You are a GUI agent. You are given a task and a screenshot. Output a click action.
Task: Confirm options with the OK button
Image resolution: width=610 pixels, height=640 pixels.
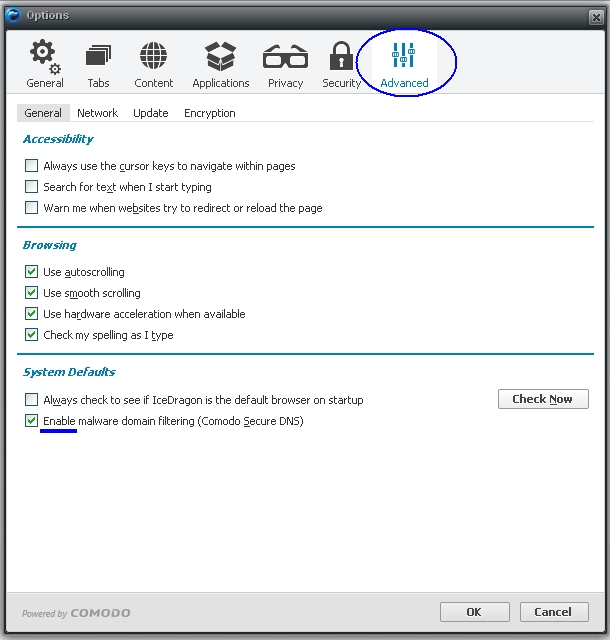pyautogui.click(x=474, y=612)
